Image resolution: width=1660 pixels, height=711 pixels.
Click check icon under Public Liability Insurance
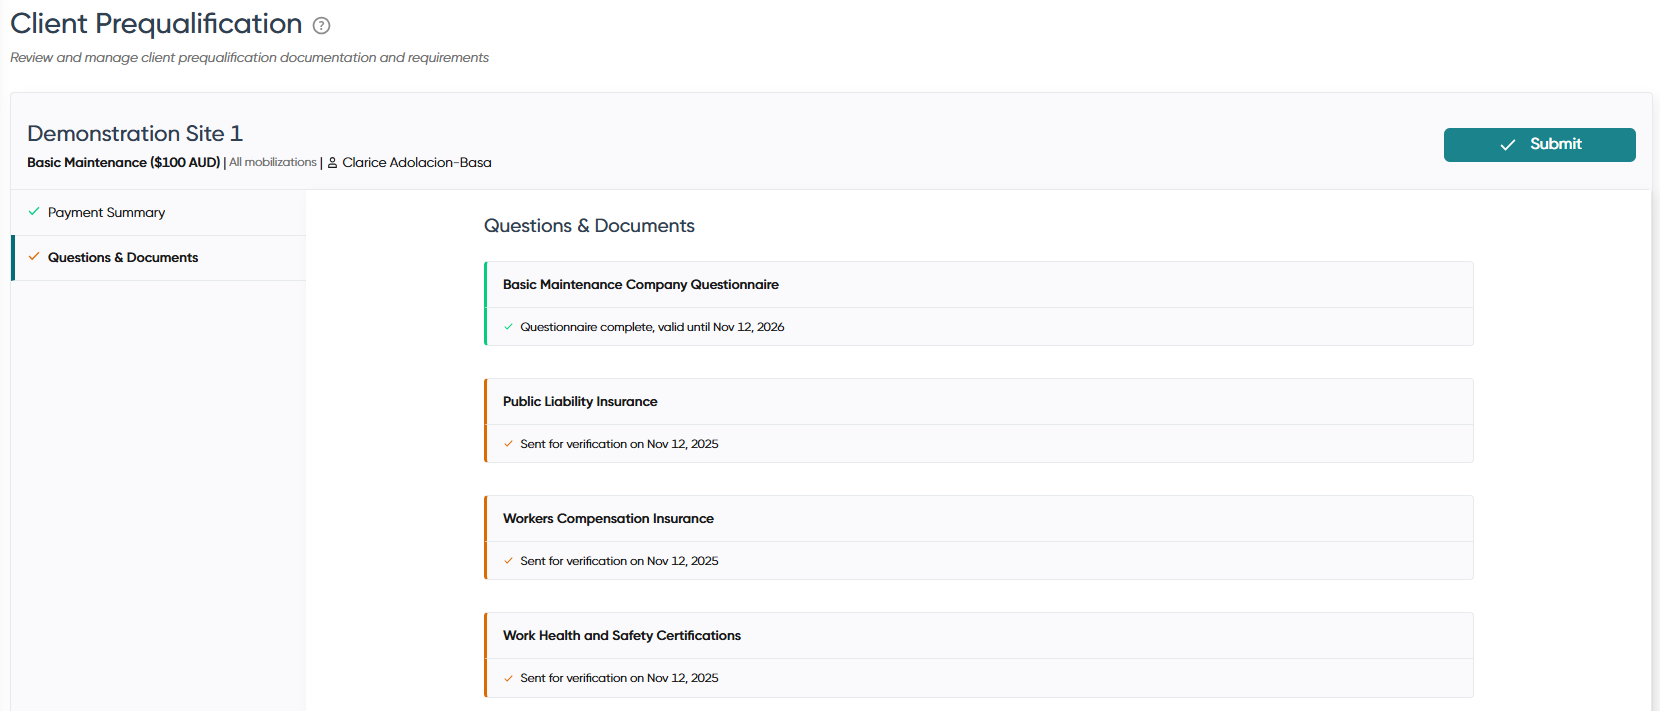pos(508,444)
